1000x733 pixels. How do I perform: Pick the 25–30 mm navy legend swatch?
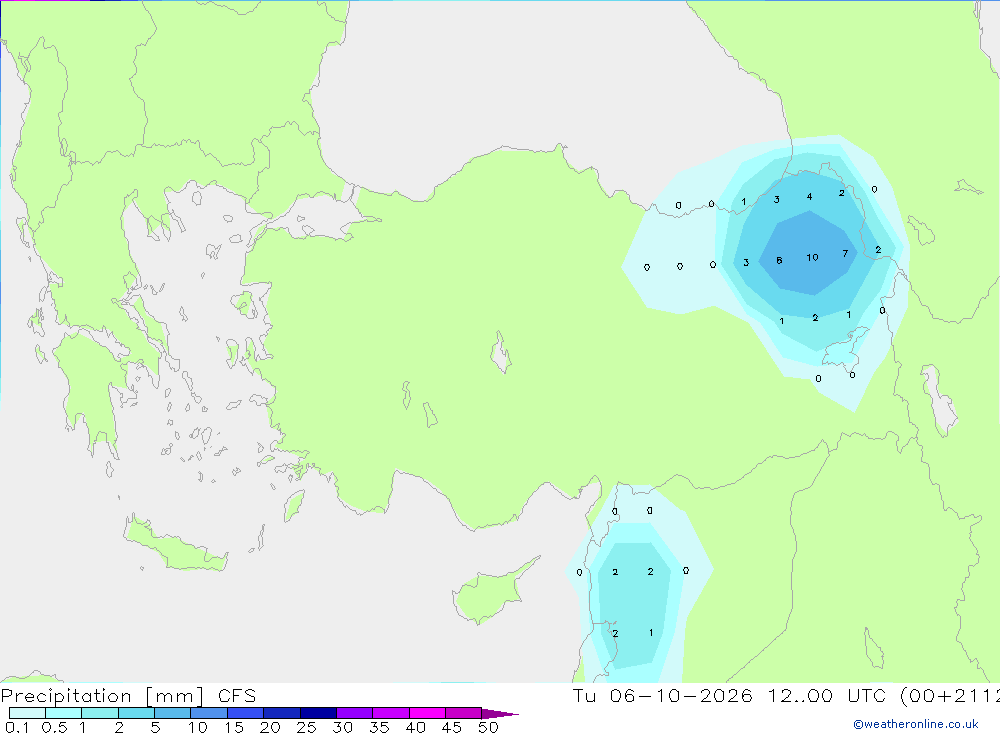click(318, 713)
